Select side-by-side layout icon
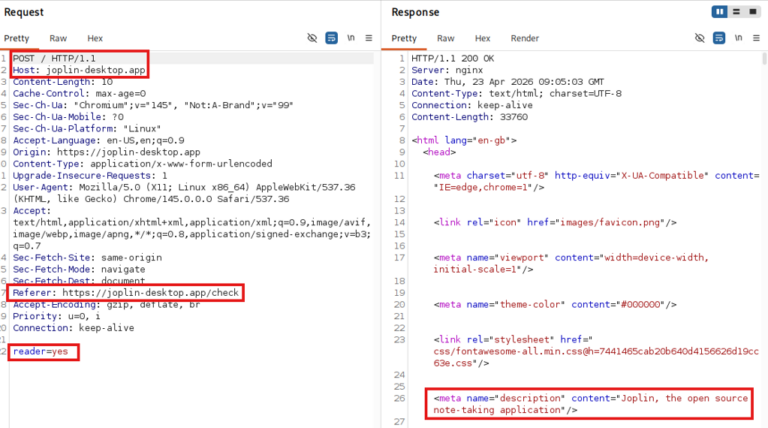768x428 pixels. (720, 12)
